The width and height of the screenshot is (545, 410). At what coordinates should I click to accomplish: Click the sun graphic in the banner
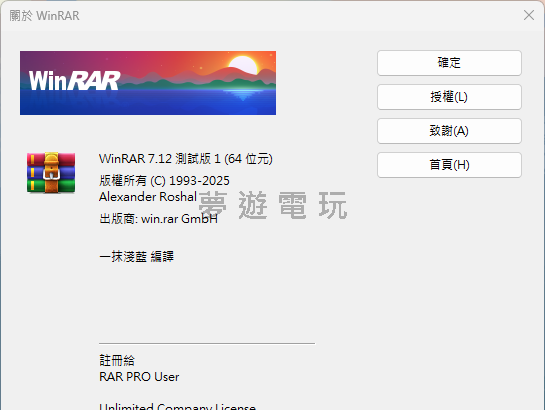pyautogui.click(x=243, y=65)
